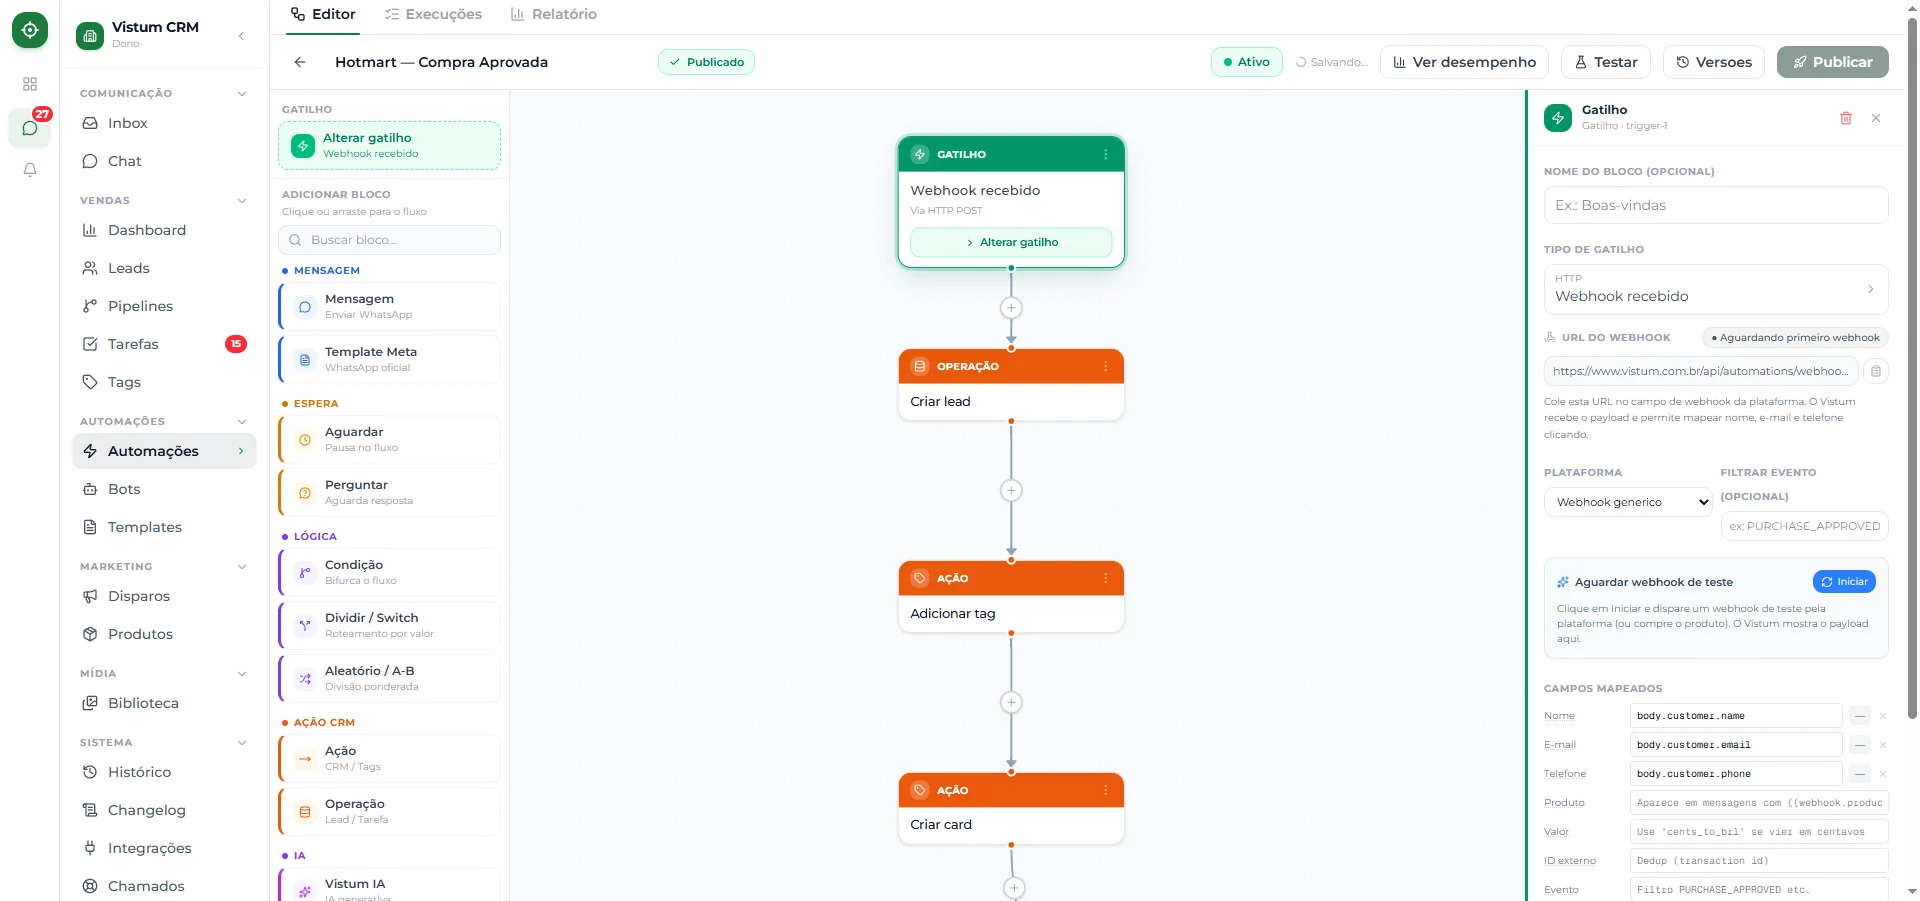Open the Tipo de gatilho Webhook recebido selector
Viewport: 1920px width, 901px height.
pos(1716,289)
